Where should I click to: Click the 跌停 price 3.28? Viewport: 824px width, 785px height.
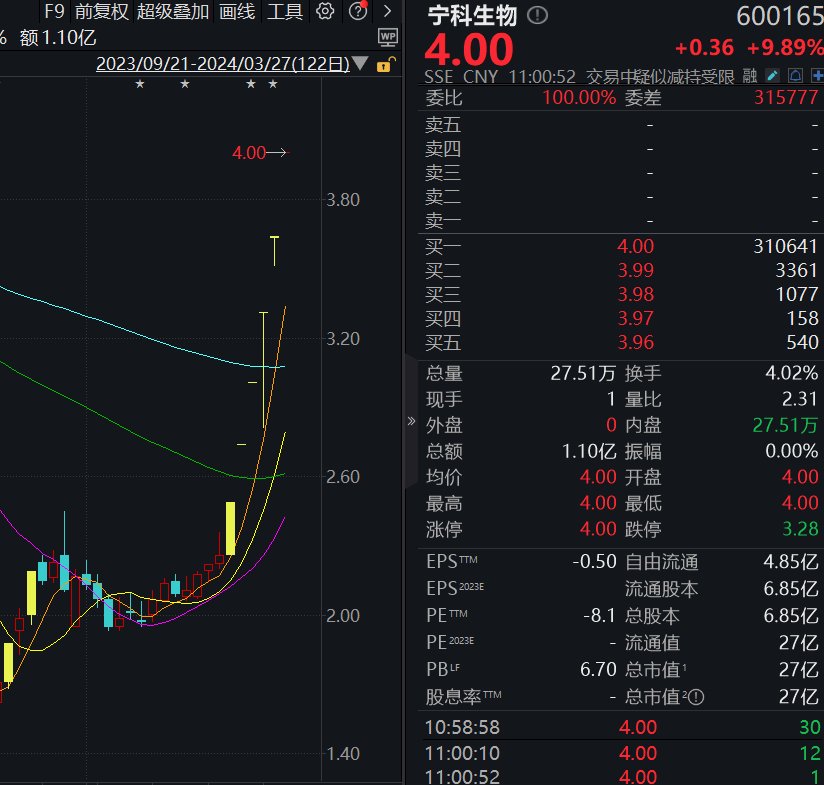tap(800, 529)
